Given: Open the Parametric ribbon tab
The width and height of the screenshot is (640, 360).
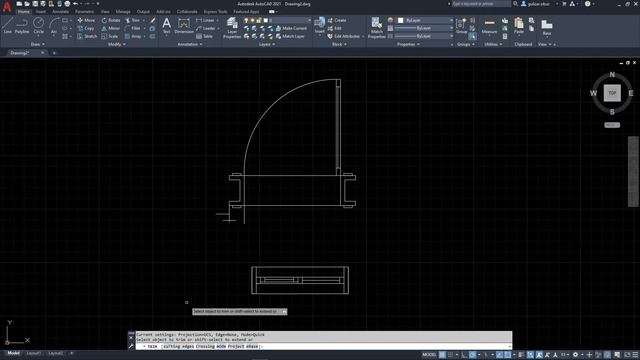Looking at the screenshot, I should [x=84, y=12].
